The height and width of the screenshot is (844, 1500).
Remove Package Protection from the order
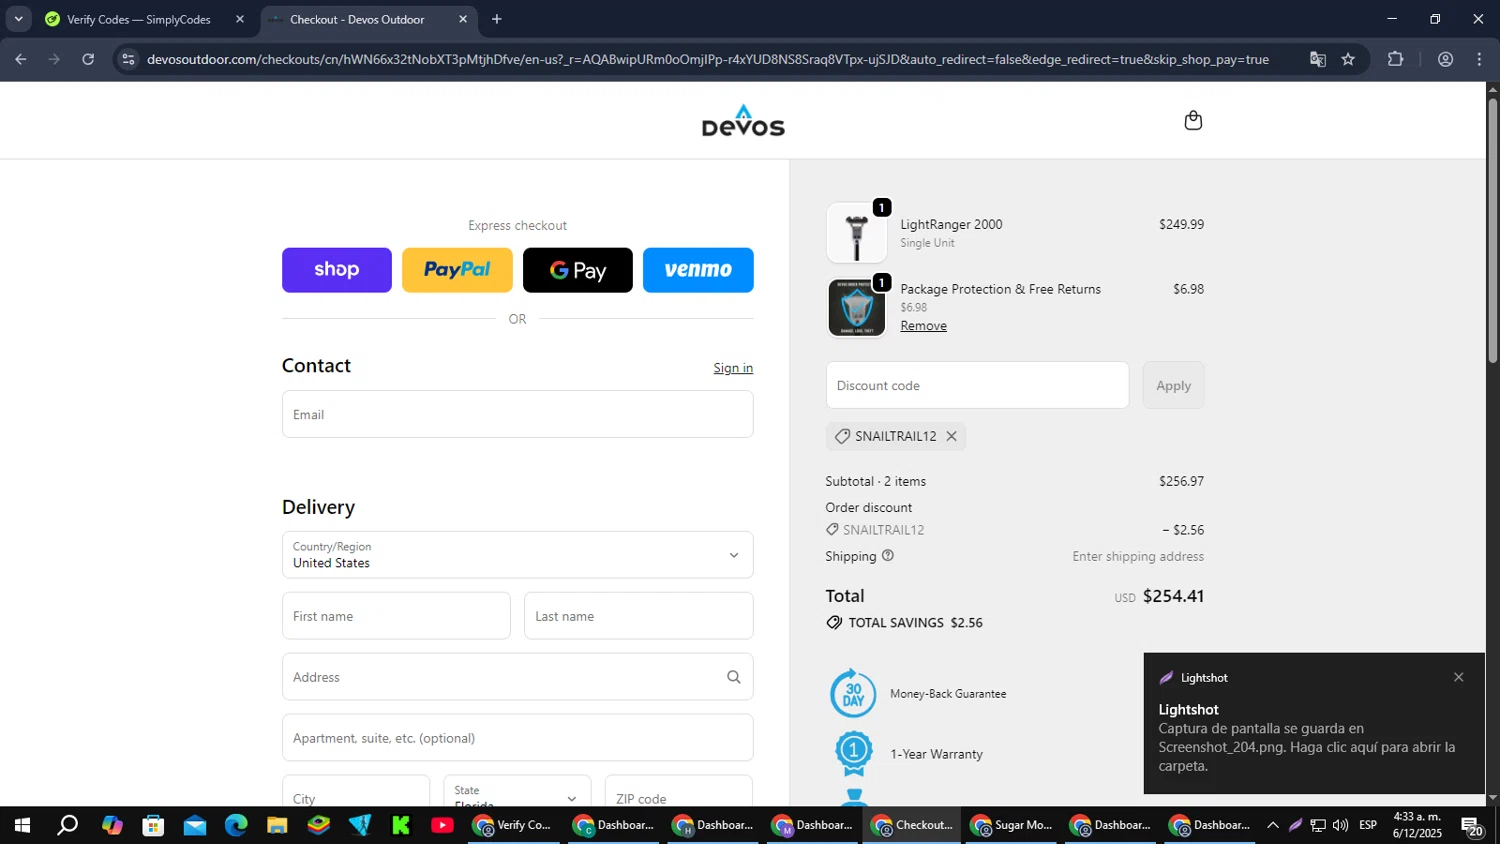923,326
